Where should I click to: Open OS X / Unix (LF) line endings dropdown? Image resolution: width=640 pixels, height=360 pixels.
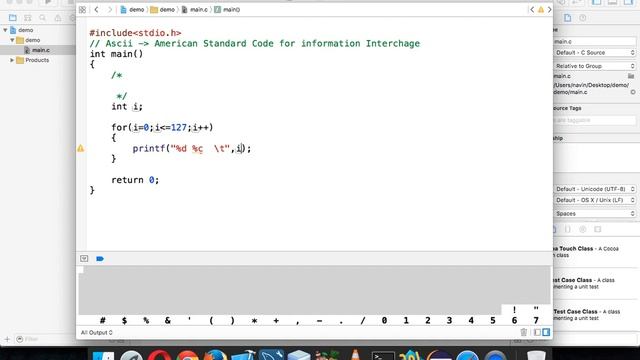pos(595,200)
